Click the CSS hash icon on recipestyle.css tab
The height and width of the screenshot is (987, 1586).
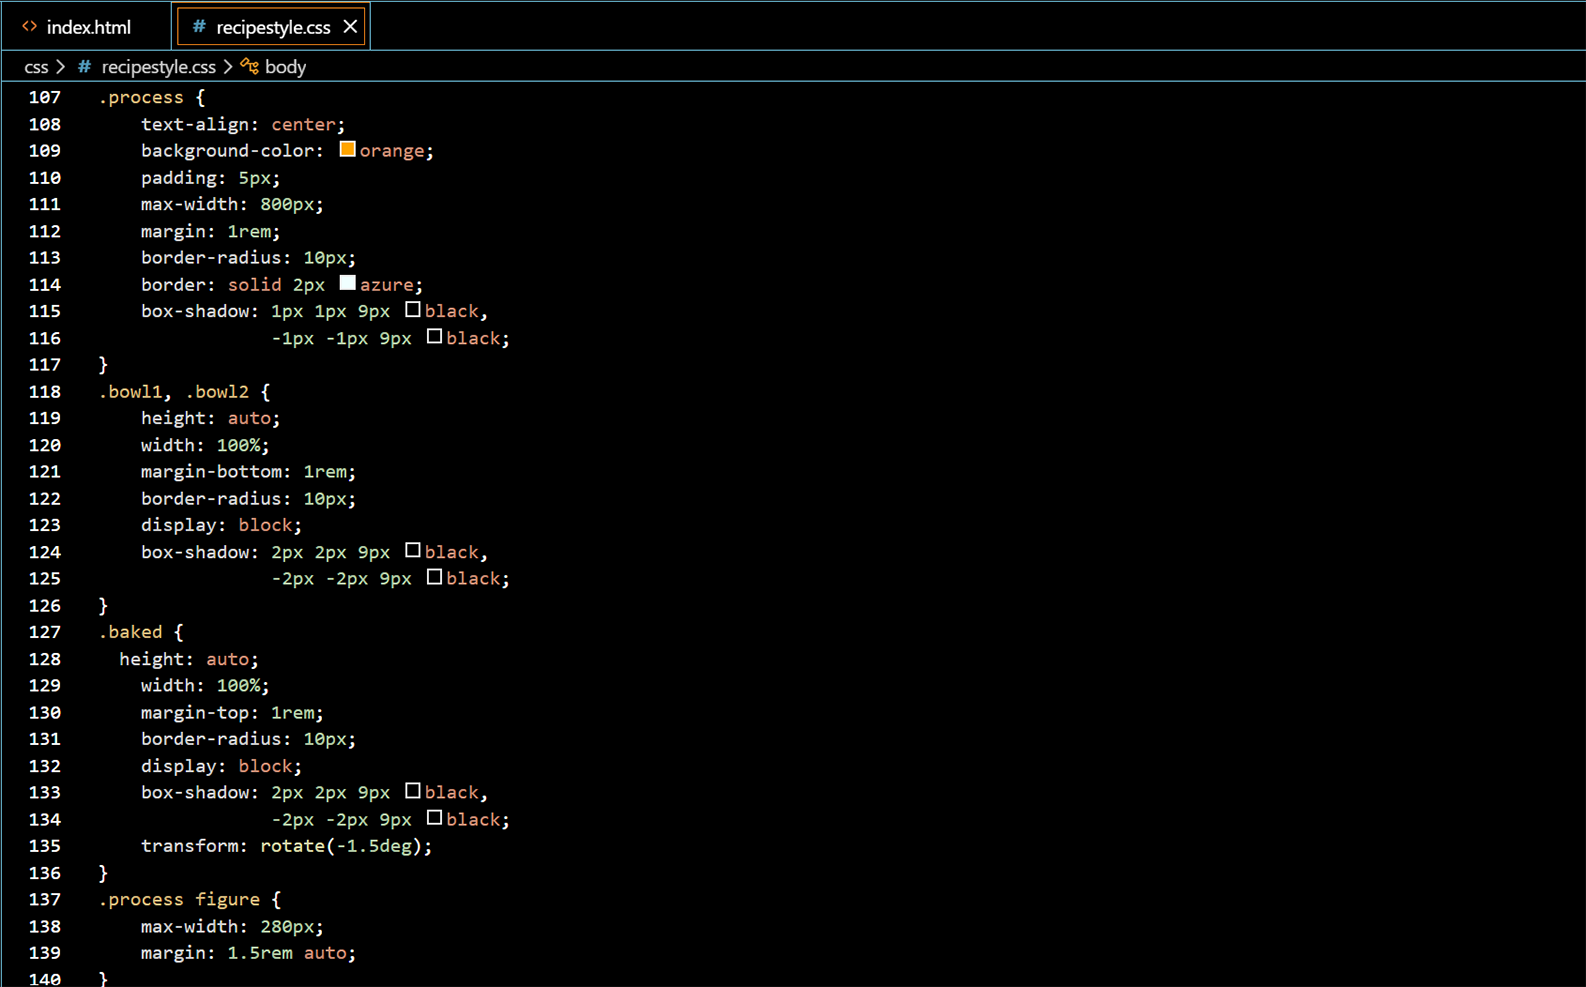[199, 27]
